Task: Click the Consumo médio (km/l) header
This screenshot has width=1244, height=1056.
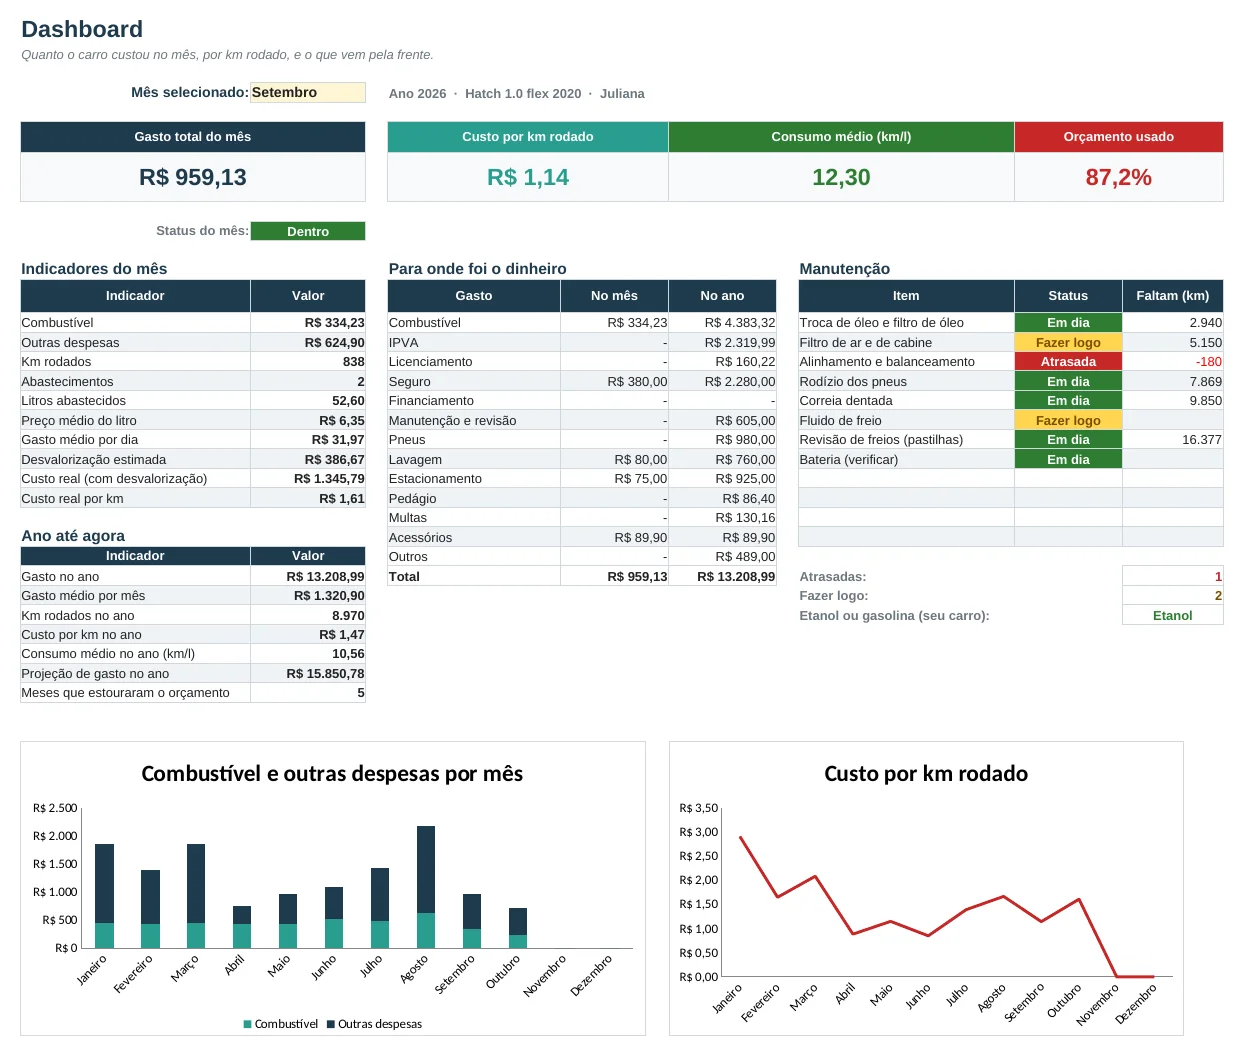Action: pos(841,137)
